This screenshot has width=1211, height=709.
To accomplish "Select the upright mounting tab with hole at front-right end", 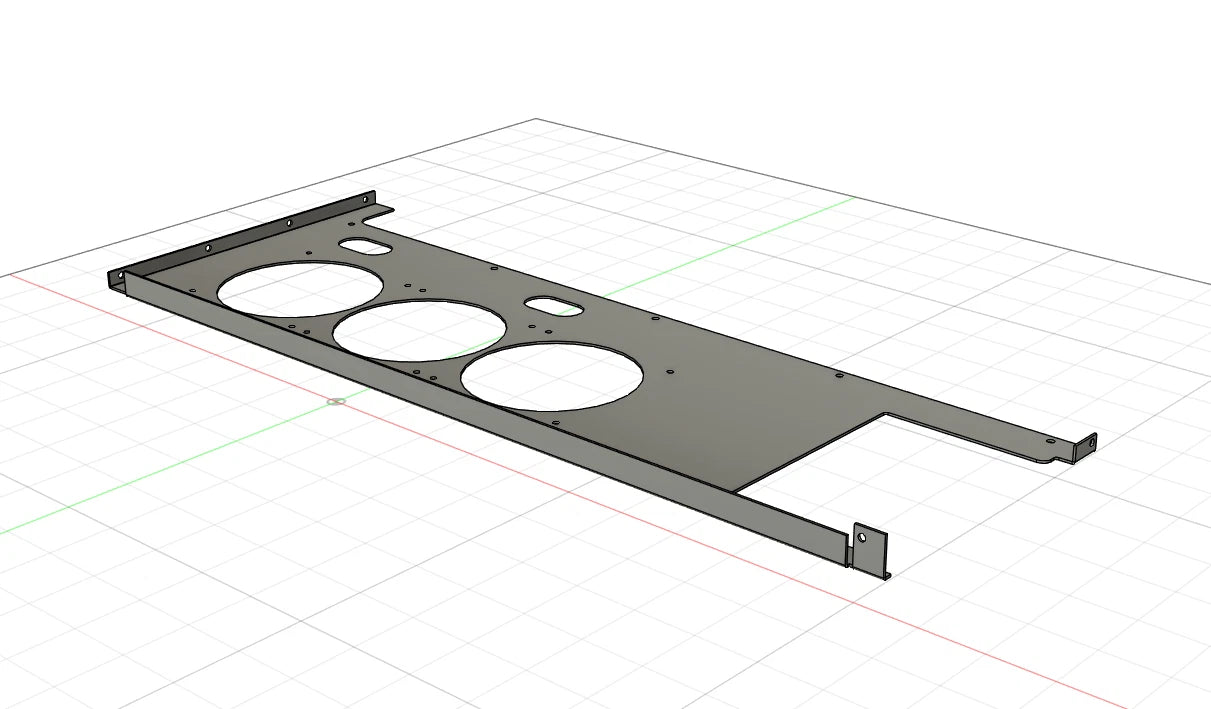I will point(869,549).
